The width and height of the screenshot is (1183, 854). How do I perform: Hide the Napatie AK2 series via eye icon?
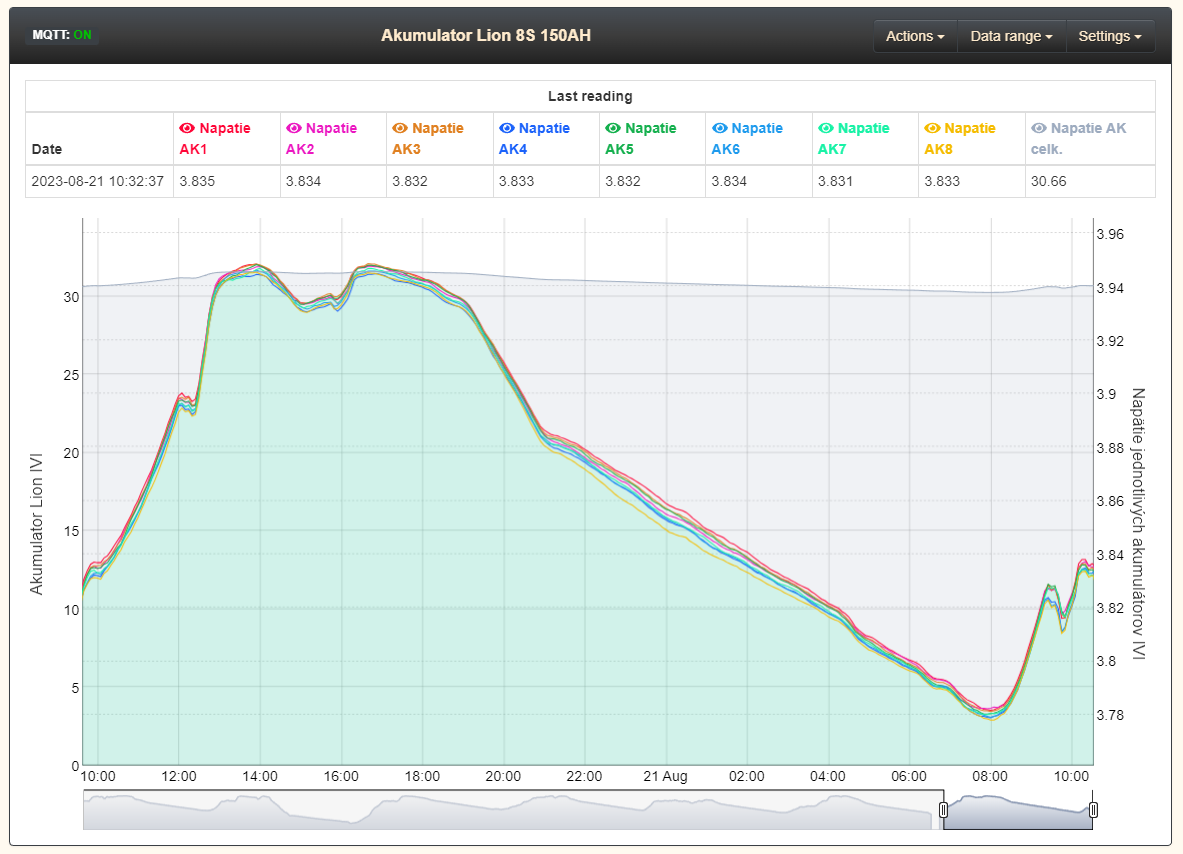(294, 128)
